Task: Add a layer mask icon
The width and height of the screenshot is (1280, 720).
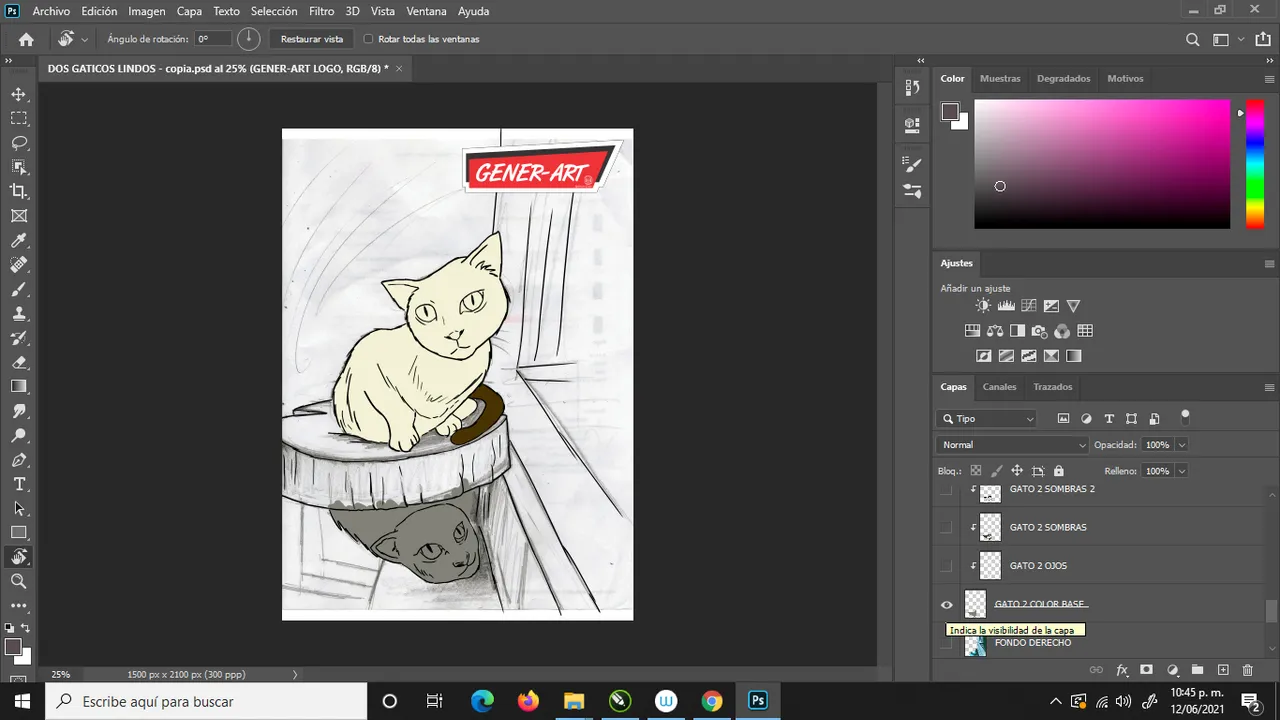Action: [x=1147, y=670]
